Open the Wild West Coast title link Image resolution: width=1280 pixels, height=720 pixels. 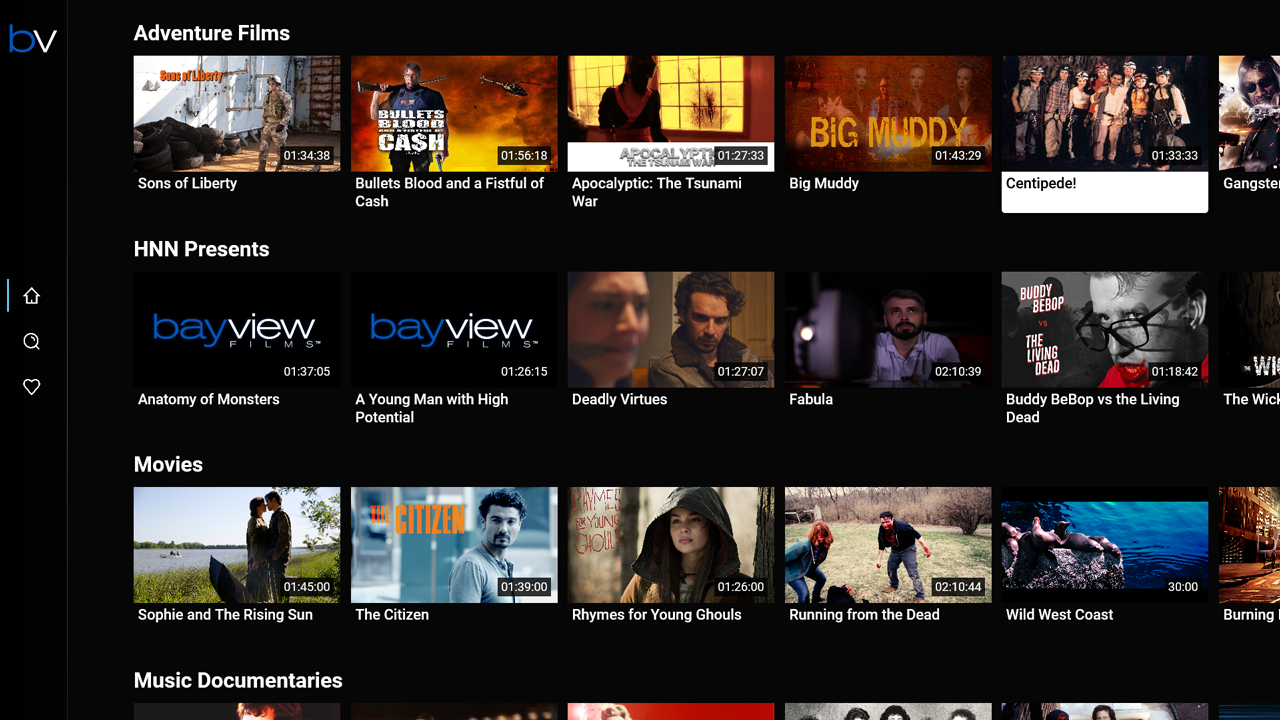(1059, 614)
